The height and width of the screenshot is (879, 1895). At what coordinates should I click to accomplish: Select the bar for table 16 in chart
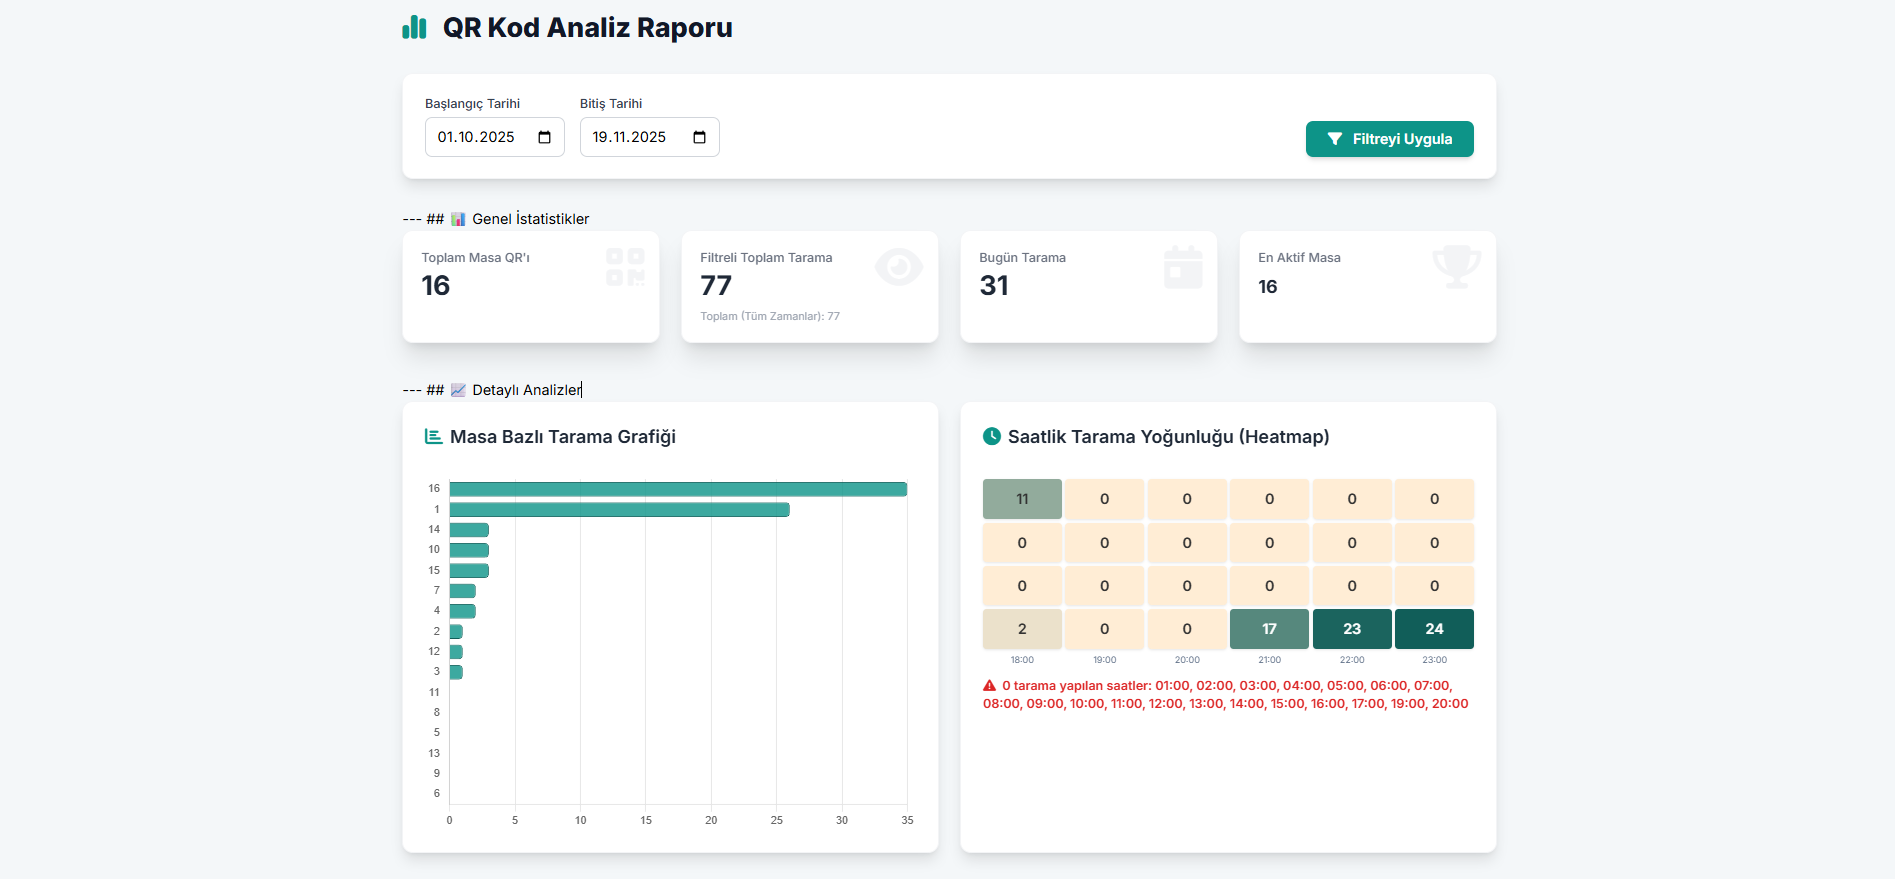point(678,489)
